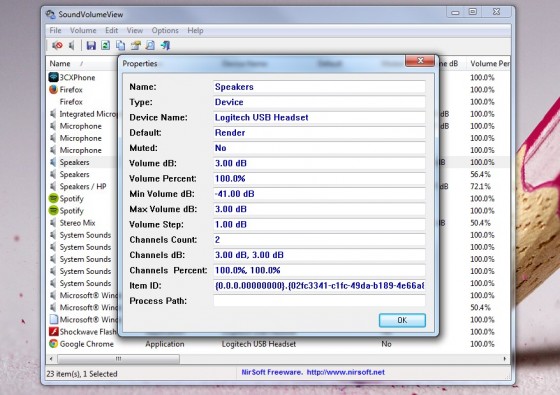Screen dimensions: 560x395
Task: Click the 72.1% volume percent cell
Action: [x=480, y=186]
